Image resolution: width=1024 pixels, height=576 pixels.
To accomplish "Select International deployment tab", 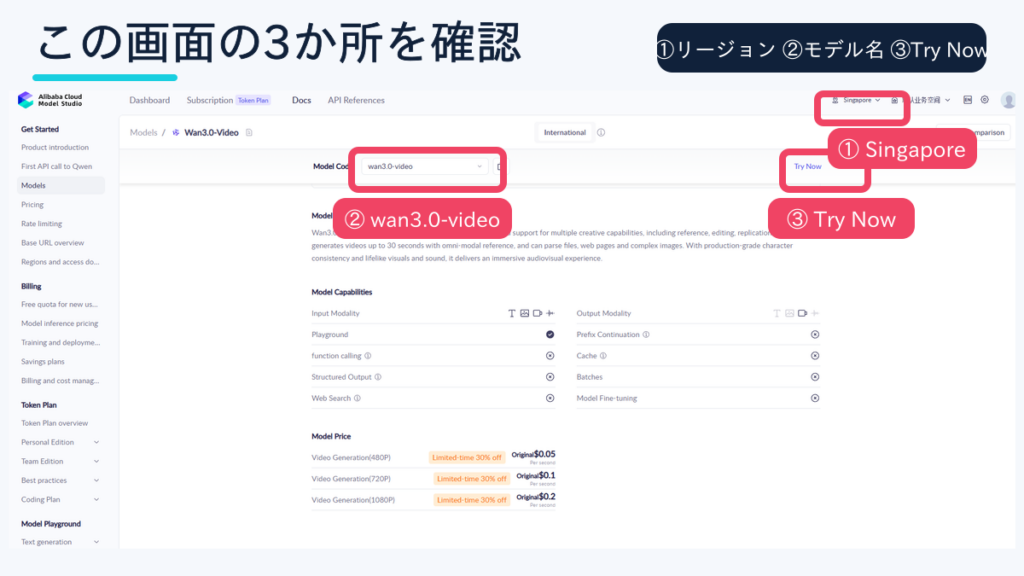I will coord(565,133).
